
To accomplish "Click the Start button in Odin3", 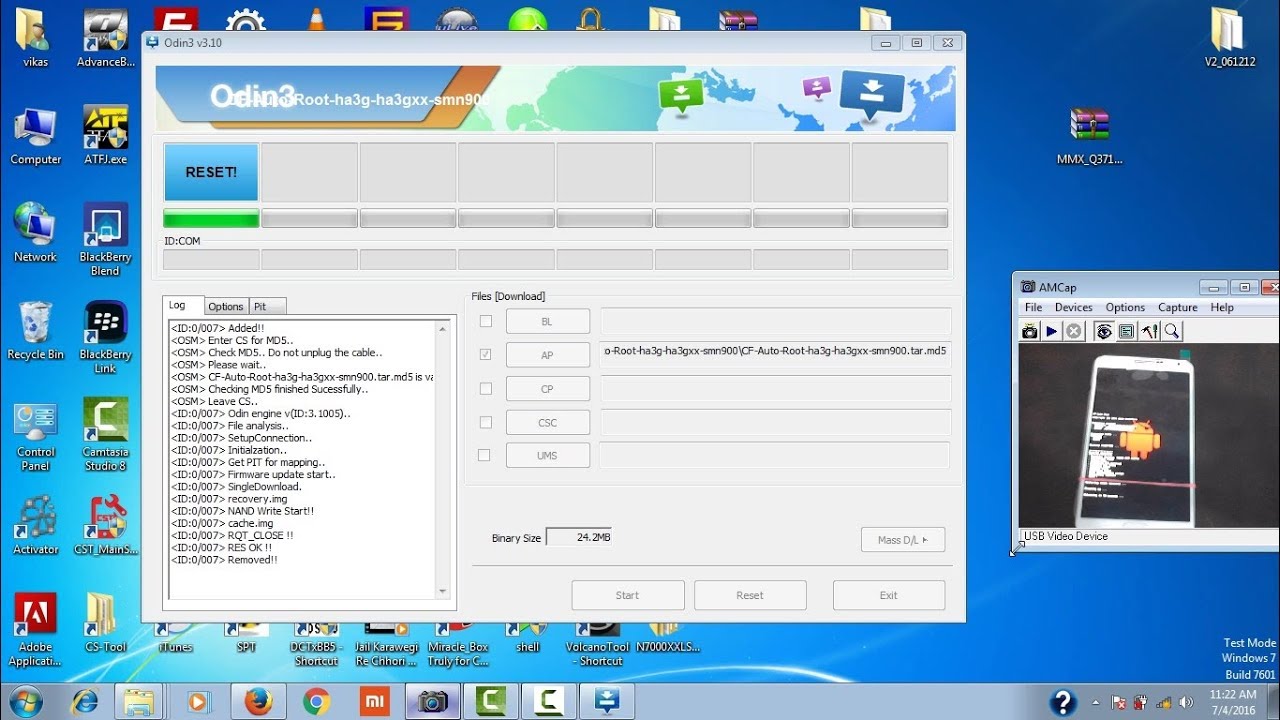I will 628,595.
